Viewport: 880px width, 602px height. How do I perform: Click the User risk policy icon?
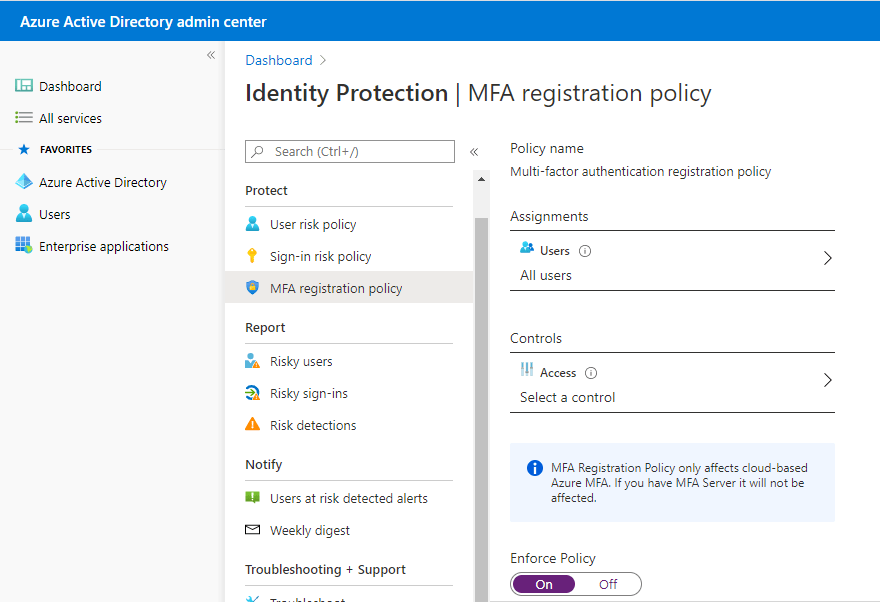[x=253, y=224]
